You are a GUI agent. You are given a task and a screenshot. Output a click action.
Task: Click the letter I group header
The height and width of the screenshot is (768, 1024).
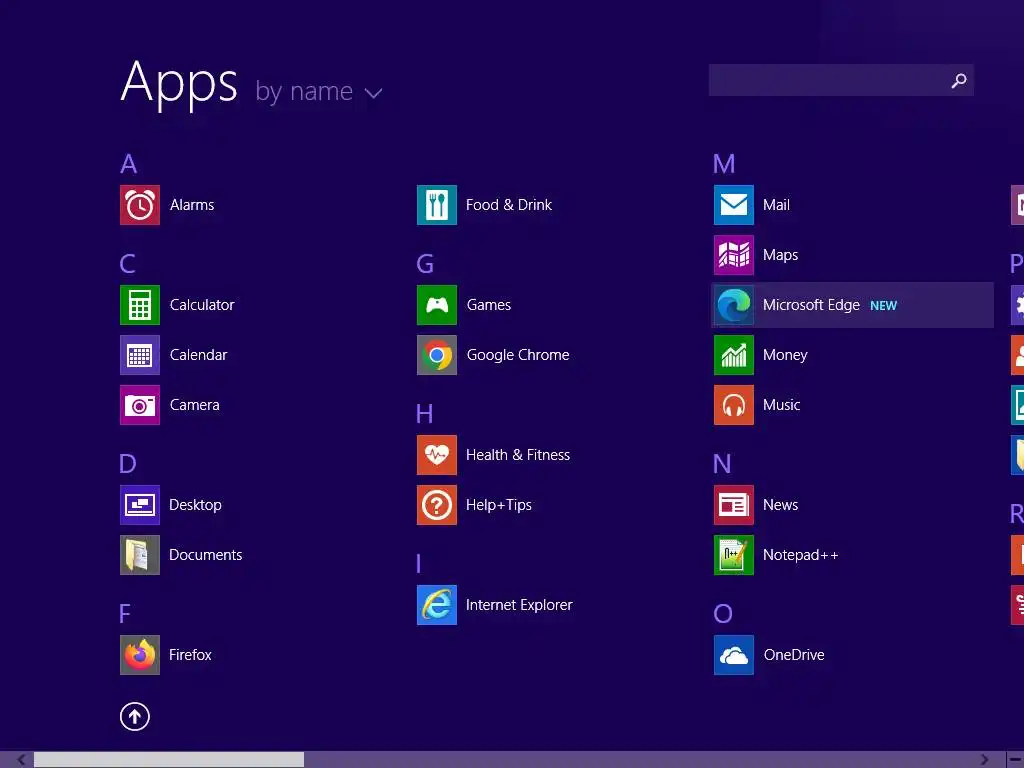tap(419, 564)
